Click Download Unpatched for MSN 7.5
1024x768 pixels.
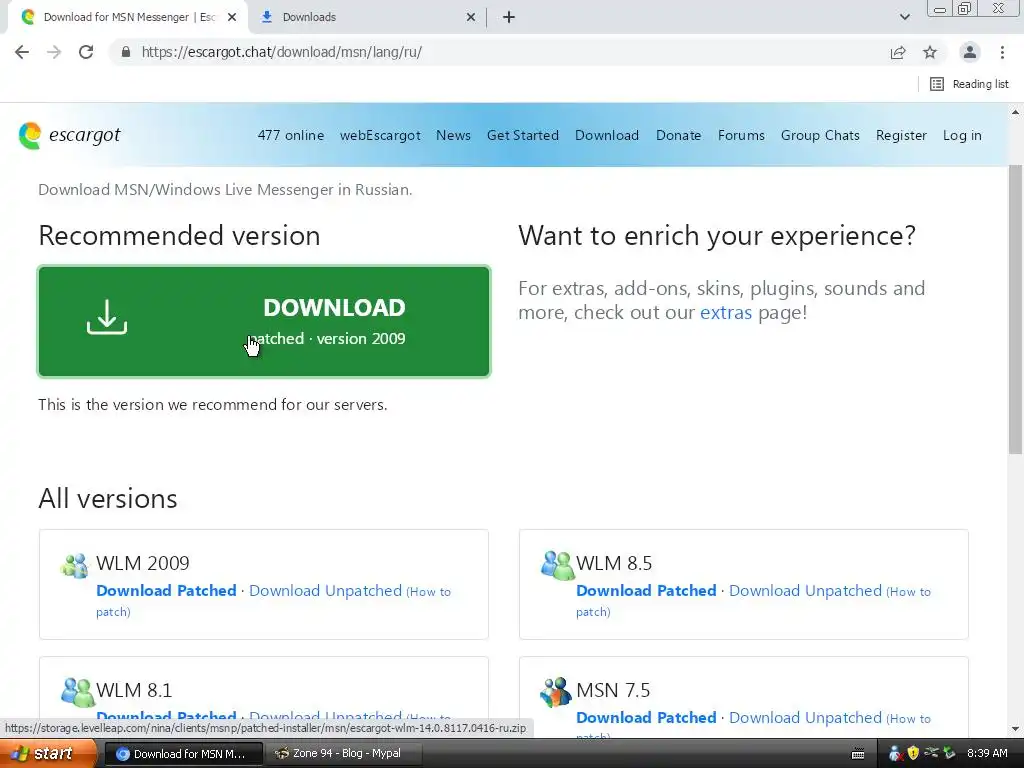(805, 718)
